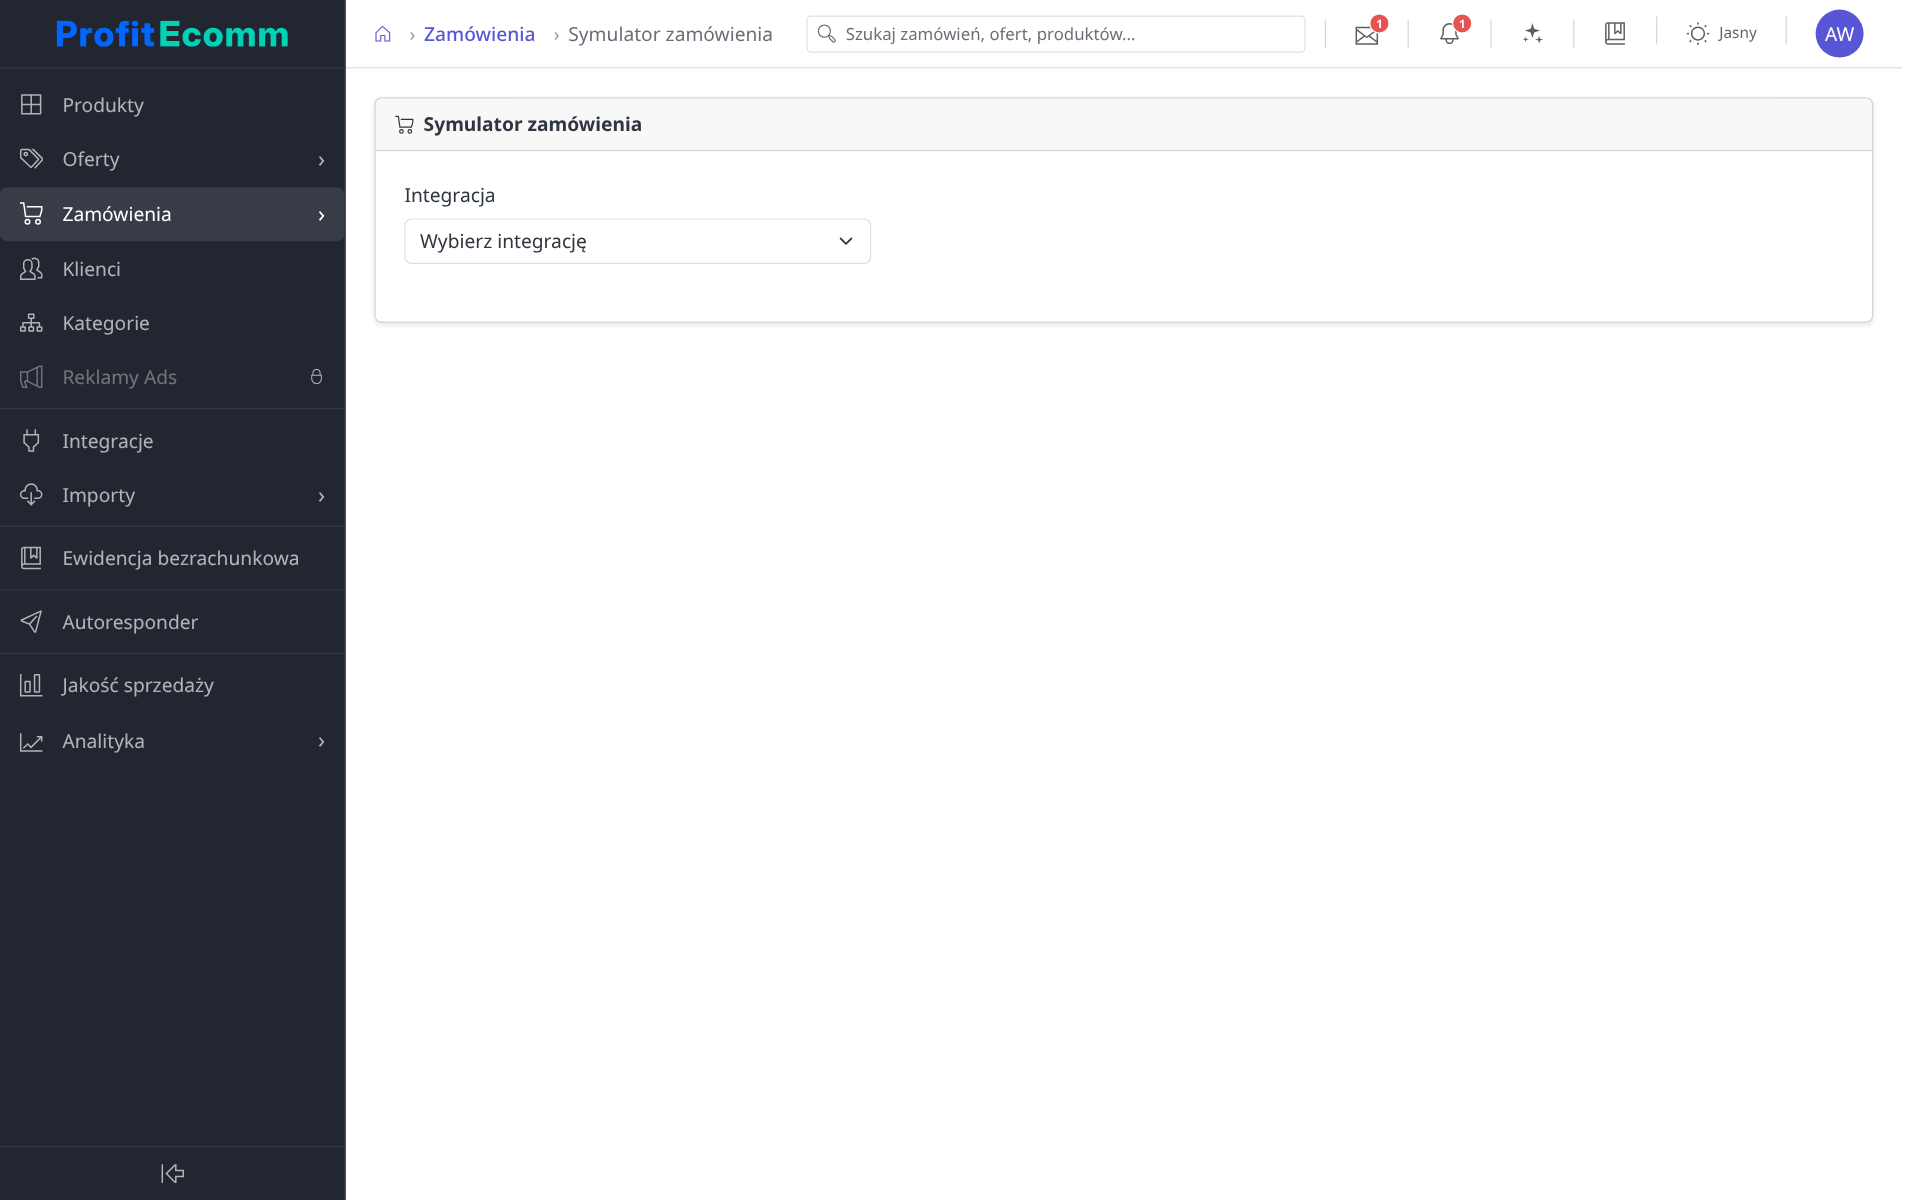1920x1200 pixels.
Task: Click the AI sparkle icon in the header
Action: (1532, 34)
